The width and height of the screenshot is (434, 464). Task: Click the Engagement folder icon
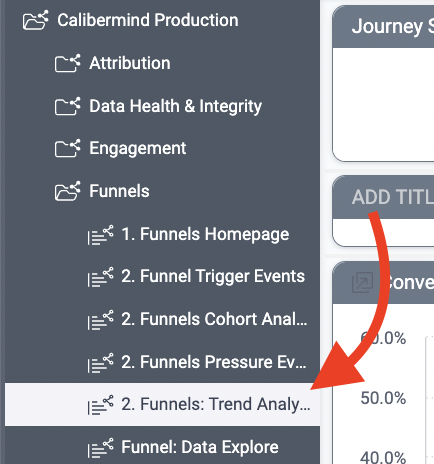click(x=67, y=148)
